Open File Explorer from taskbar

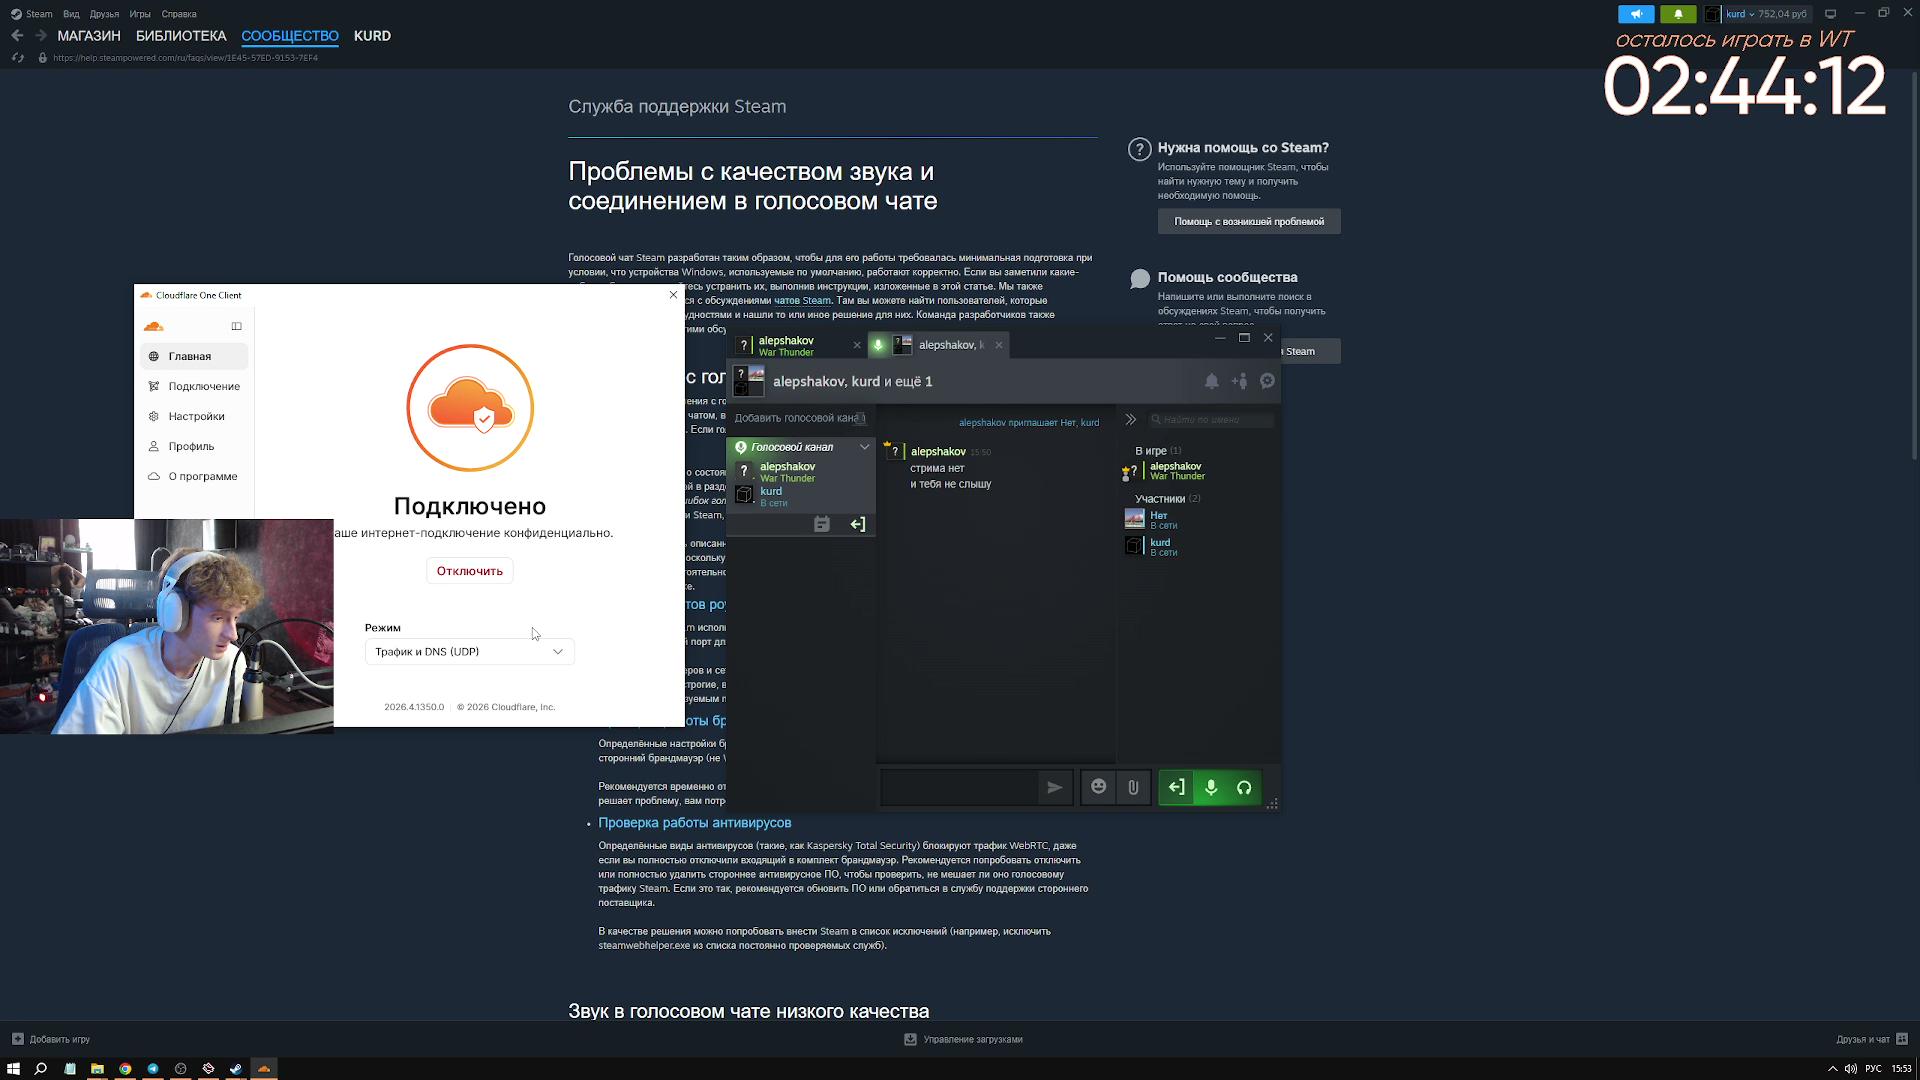click(x=97, y=1068)
